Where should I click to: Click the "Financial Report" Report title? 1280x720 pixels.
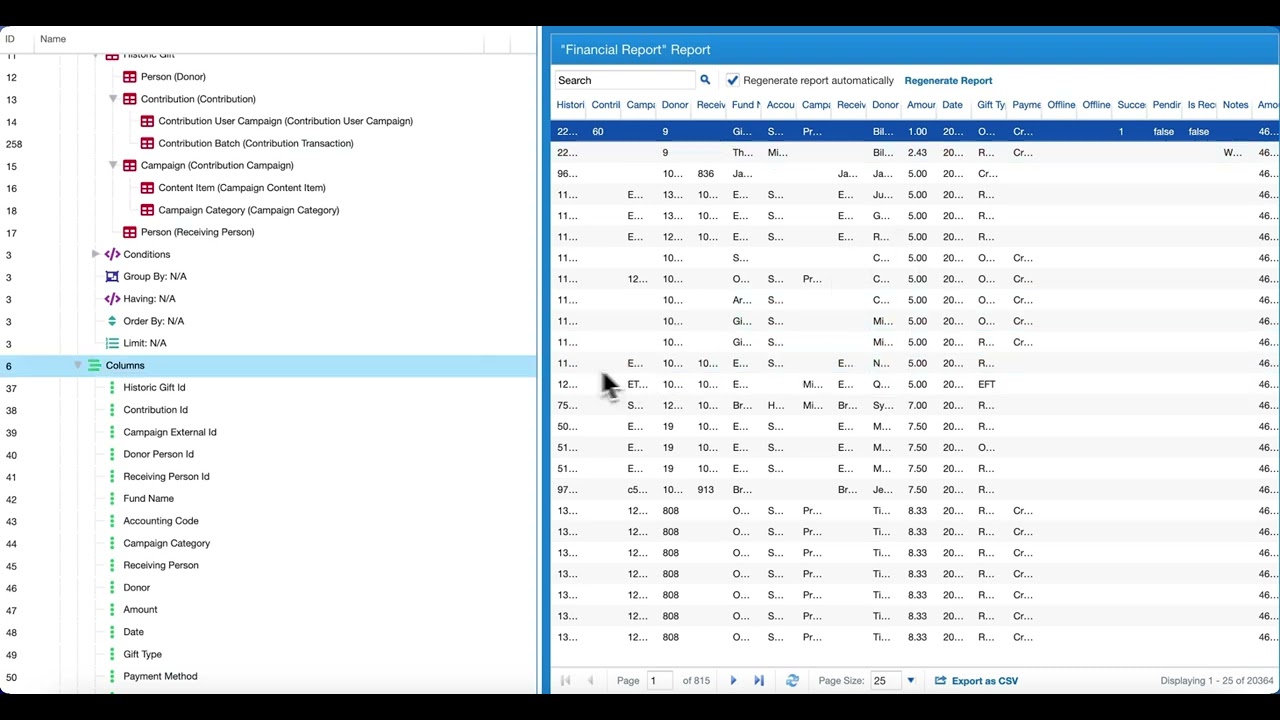pos(635,50)
